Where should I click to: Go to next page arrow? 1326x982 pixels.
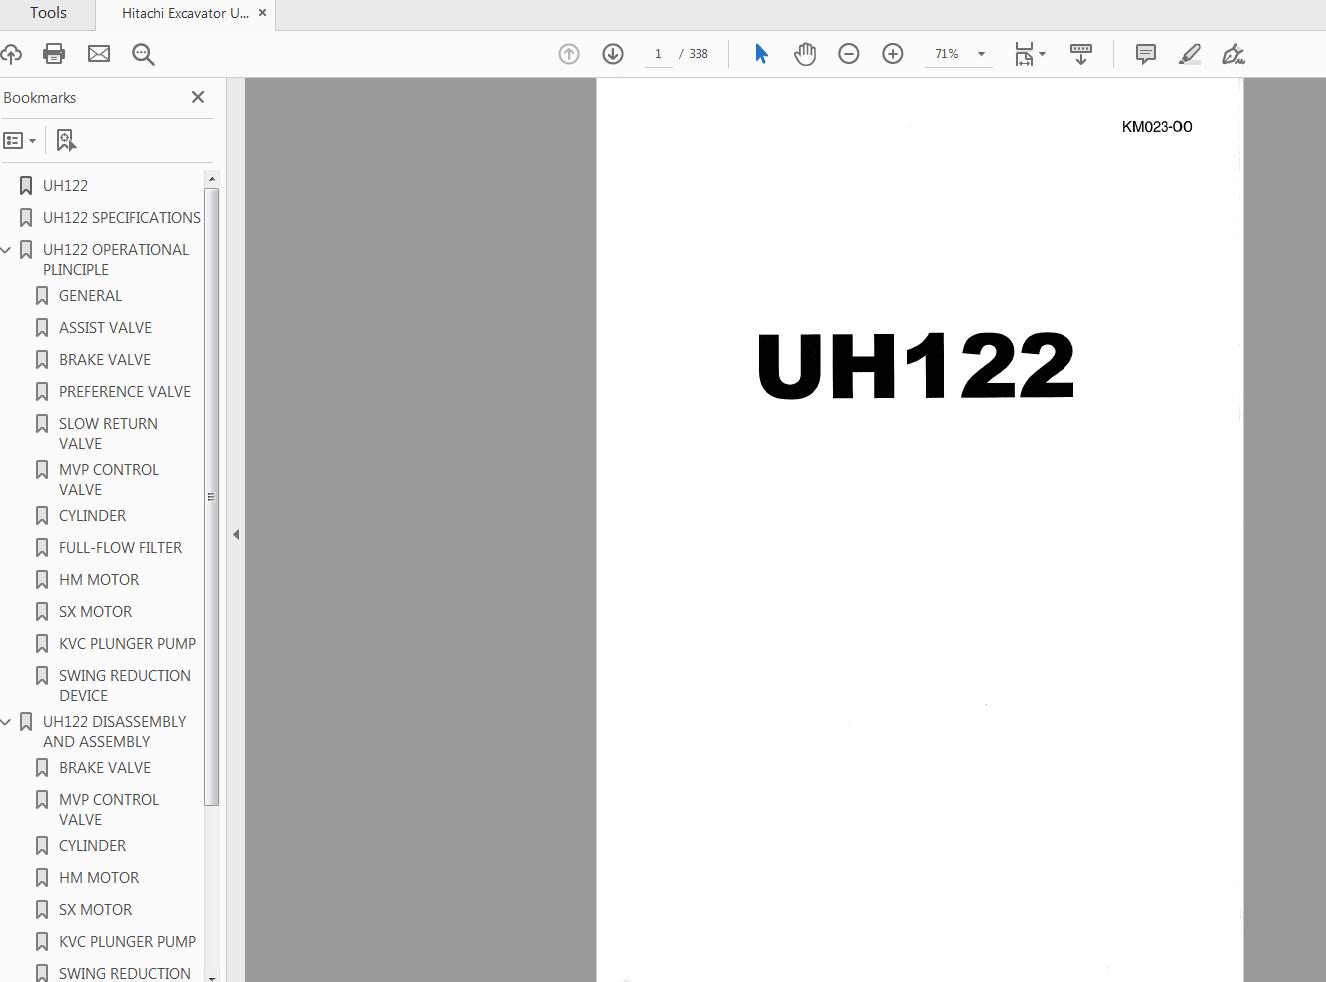[613, 54]
